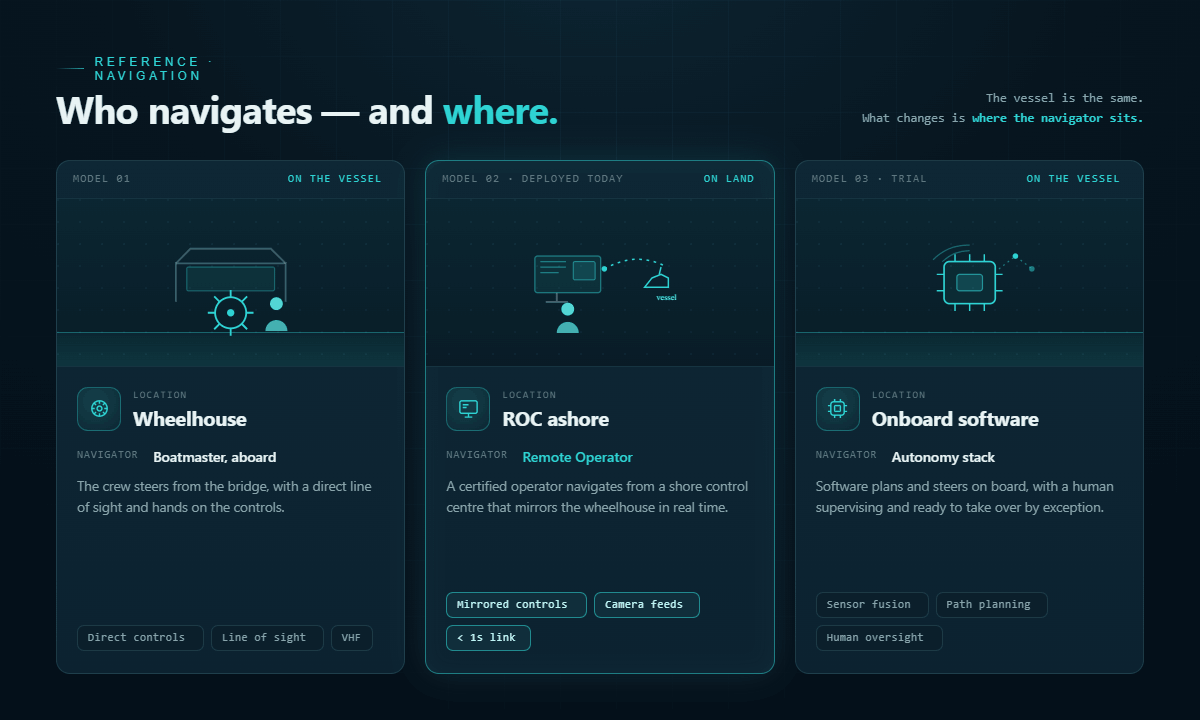This screenshot has height=720, width=1200.
Task: Click the wheelhouse window in Model 01 illustration
Action: point(231,279)
